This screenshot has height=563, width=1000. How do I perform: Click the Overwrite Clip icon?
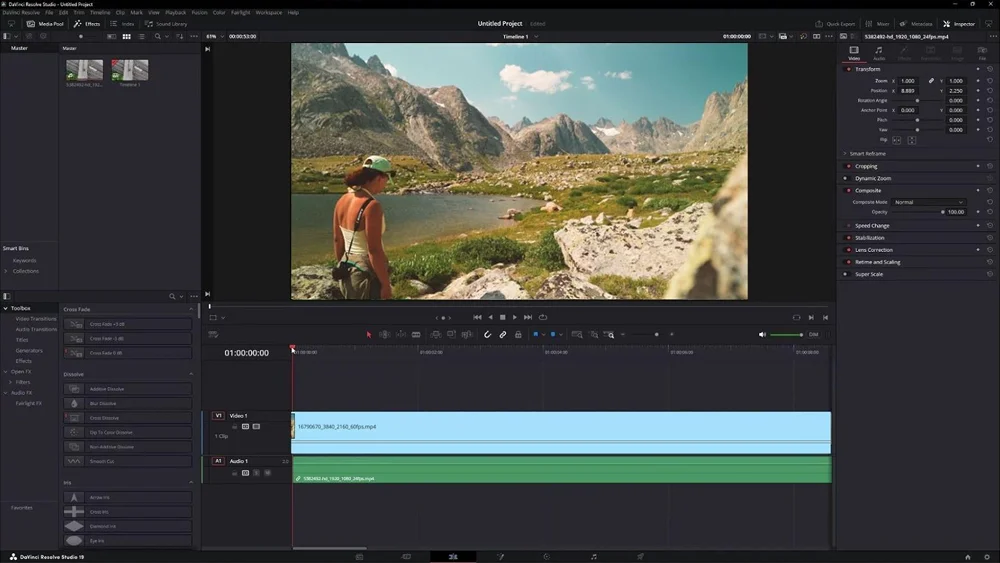pyautogui.click(x=452, y=335)
